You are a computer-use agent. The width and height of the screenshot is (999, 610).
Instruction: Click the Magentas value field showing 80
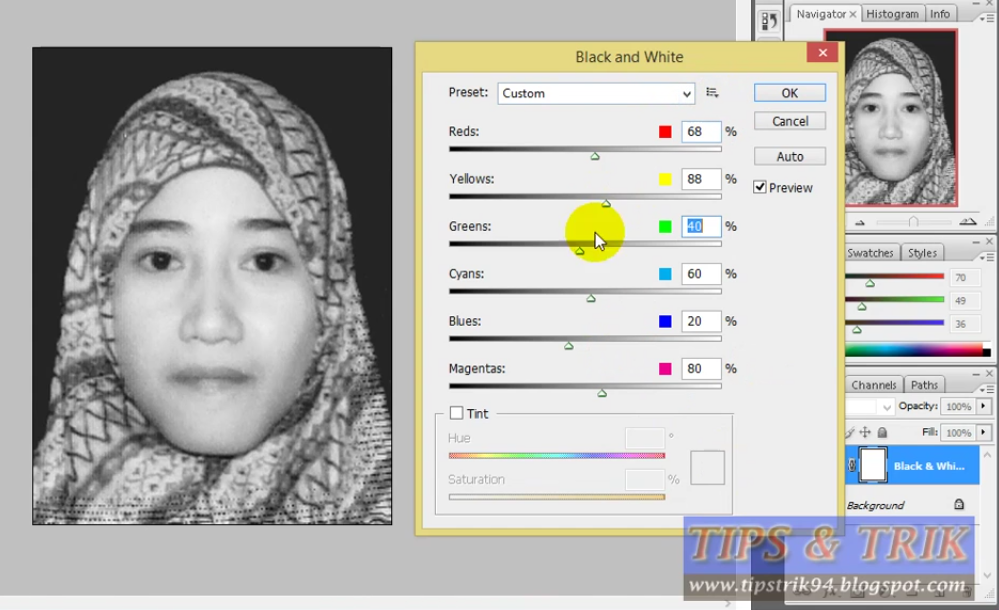(x=701, y=368)
